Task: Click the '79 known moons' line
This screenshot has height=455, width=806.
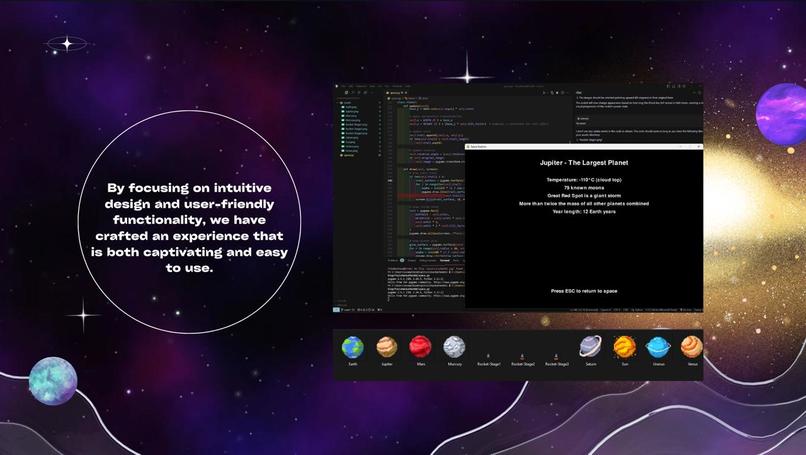Action: (584, 188)
